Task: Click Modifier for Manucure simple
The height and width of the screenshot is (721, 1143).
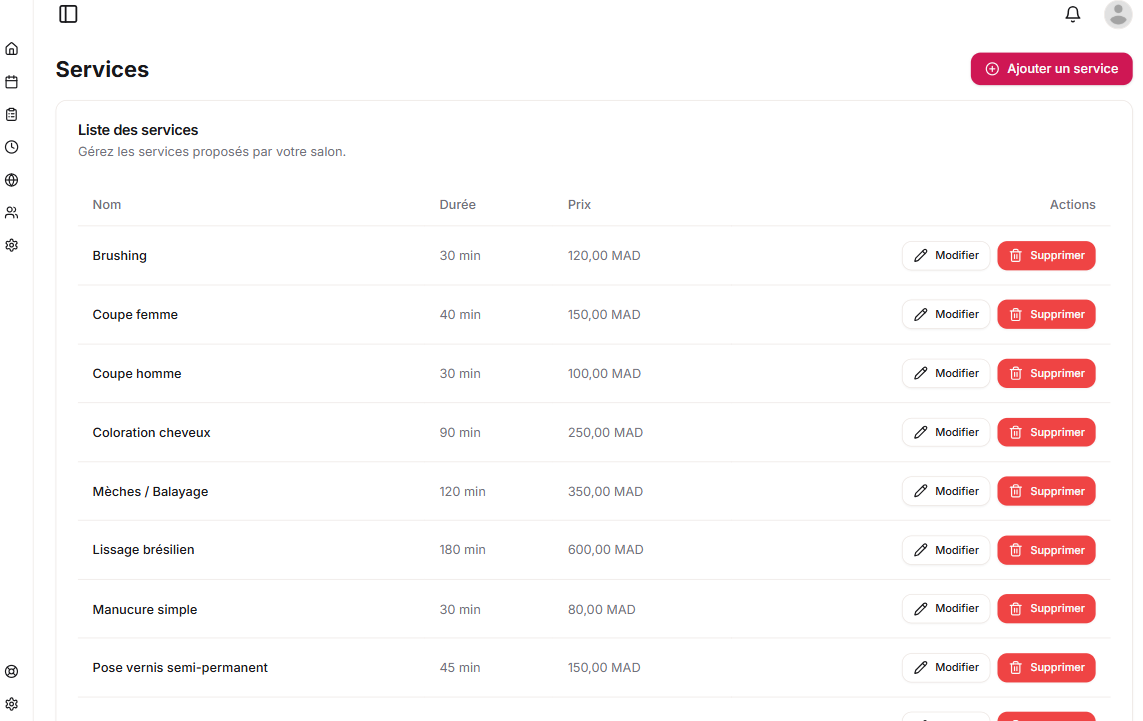Action: tap(946, 609)
